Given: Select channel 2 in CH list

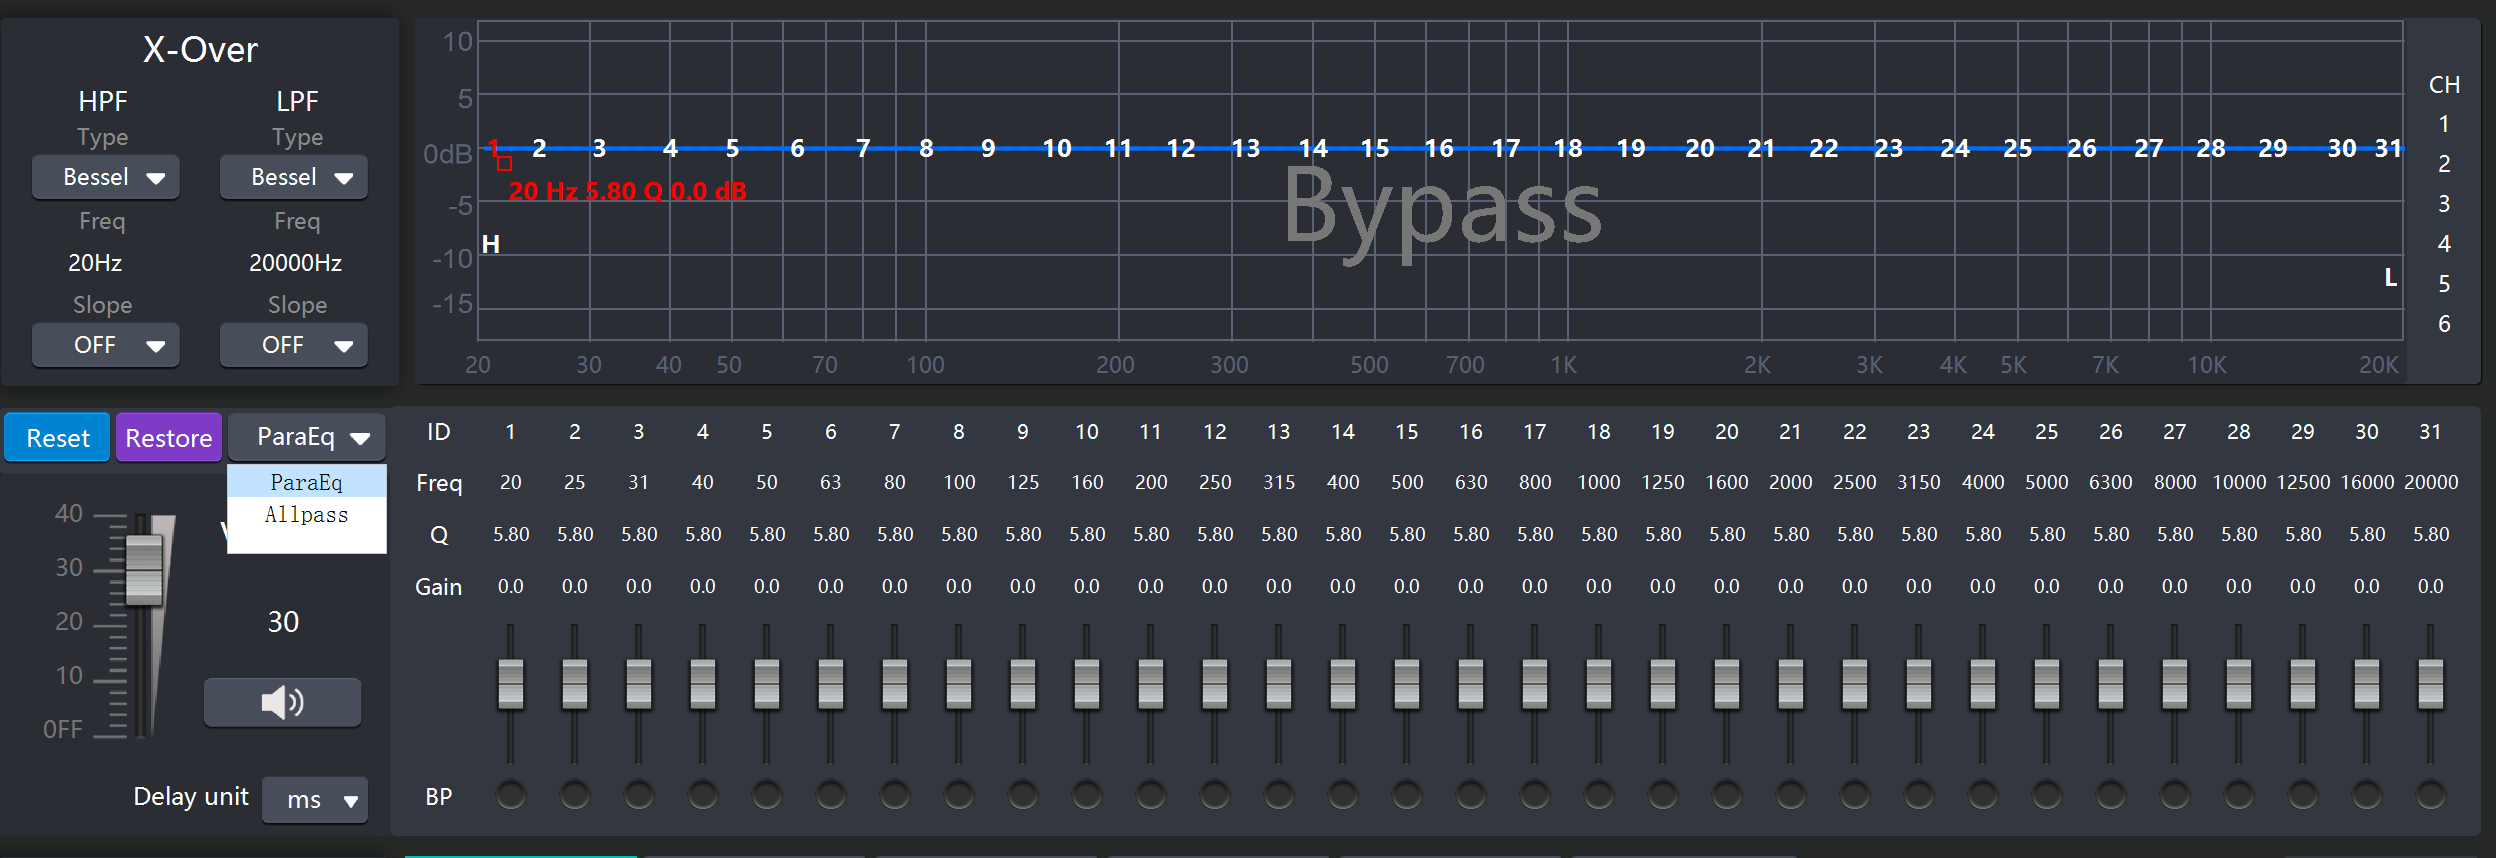Looking at the screenshot, I should click(2443, 163).
